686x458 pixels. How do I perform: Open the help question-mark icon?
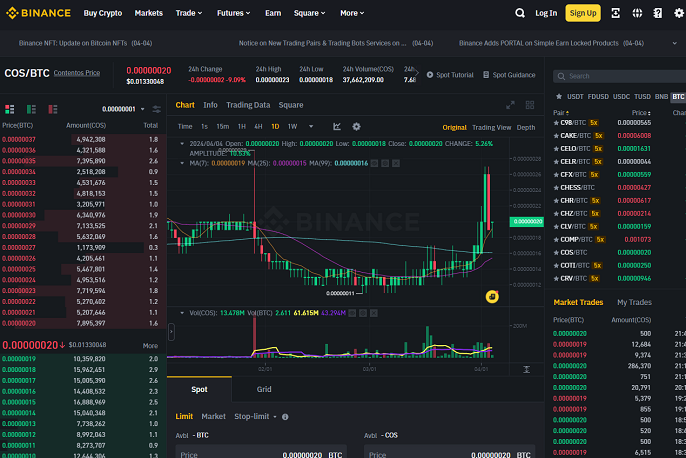pyautogui.click(x=658, y=13)
